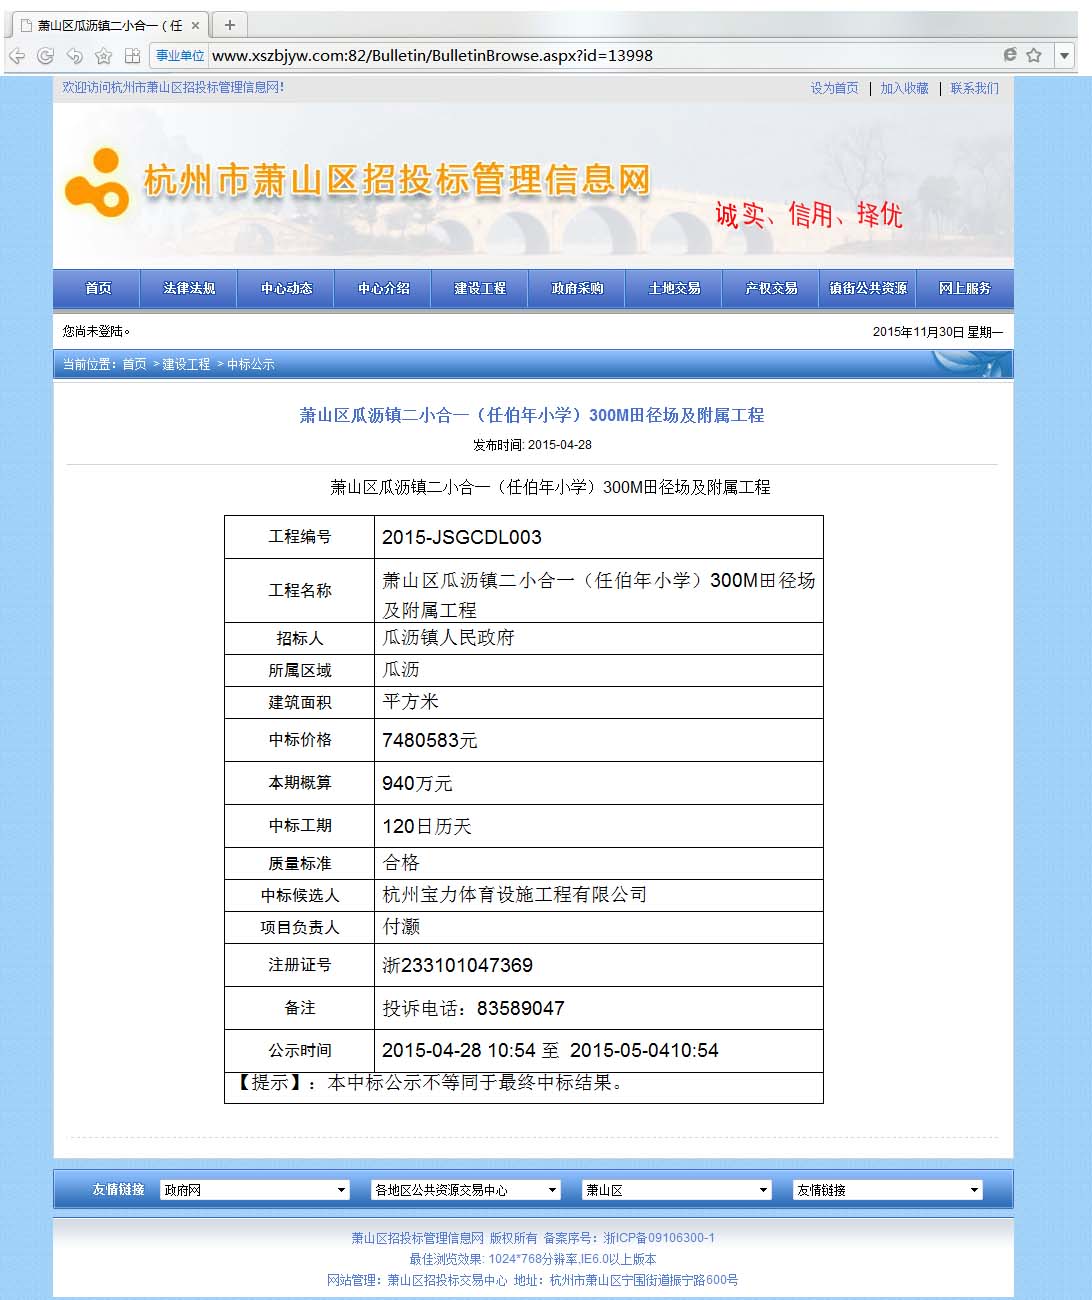Screen dimensions: 1092x1300
Task: Click the favorites star icon left of address bar
Action: click(103, 56)
